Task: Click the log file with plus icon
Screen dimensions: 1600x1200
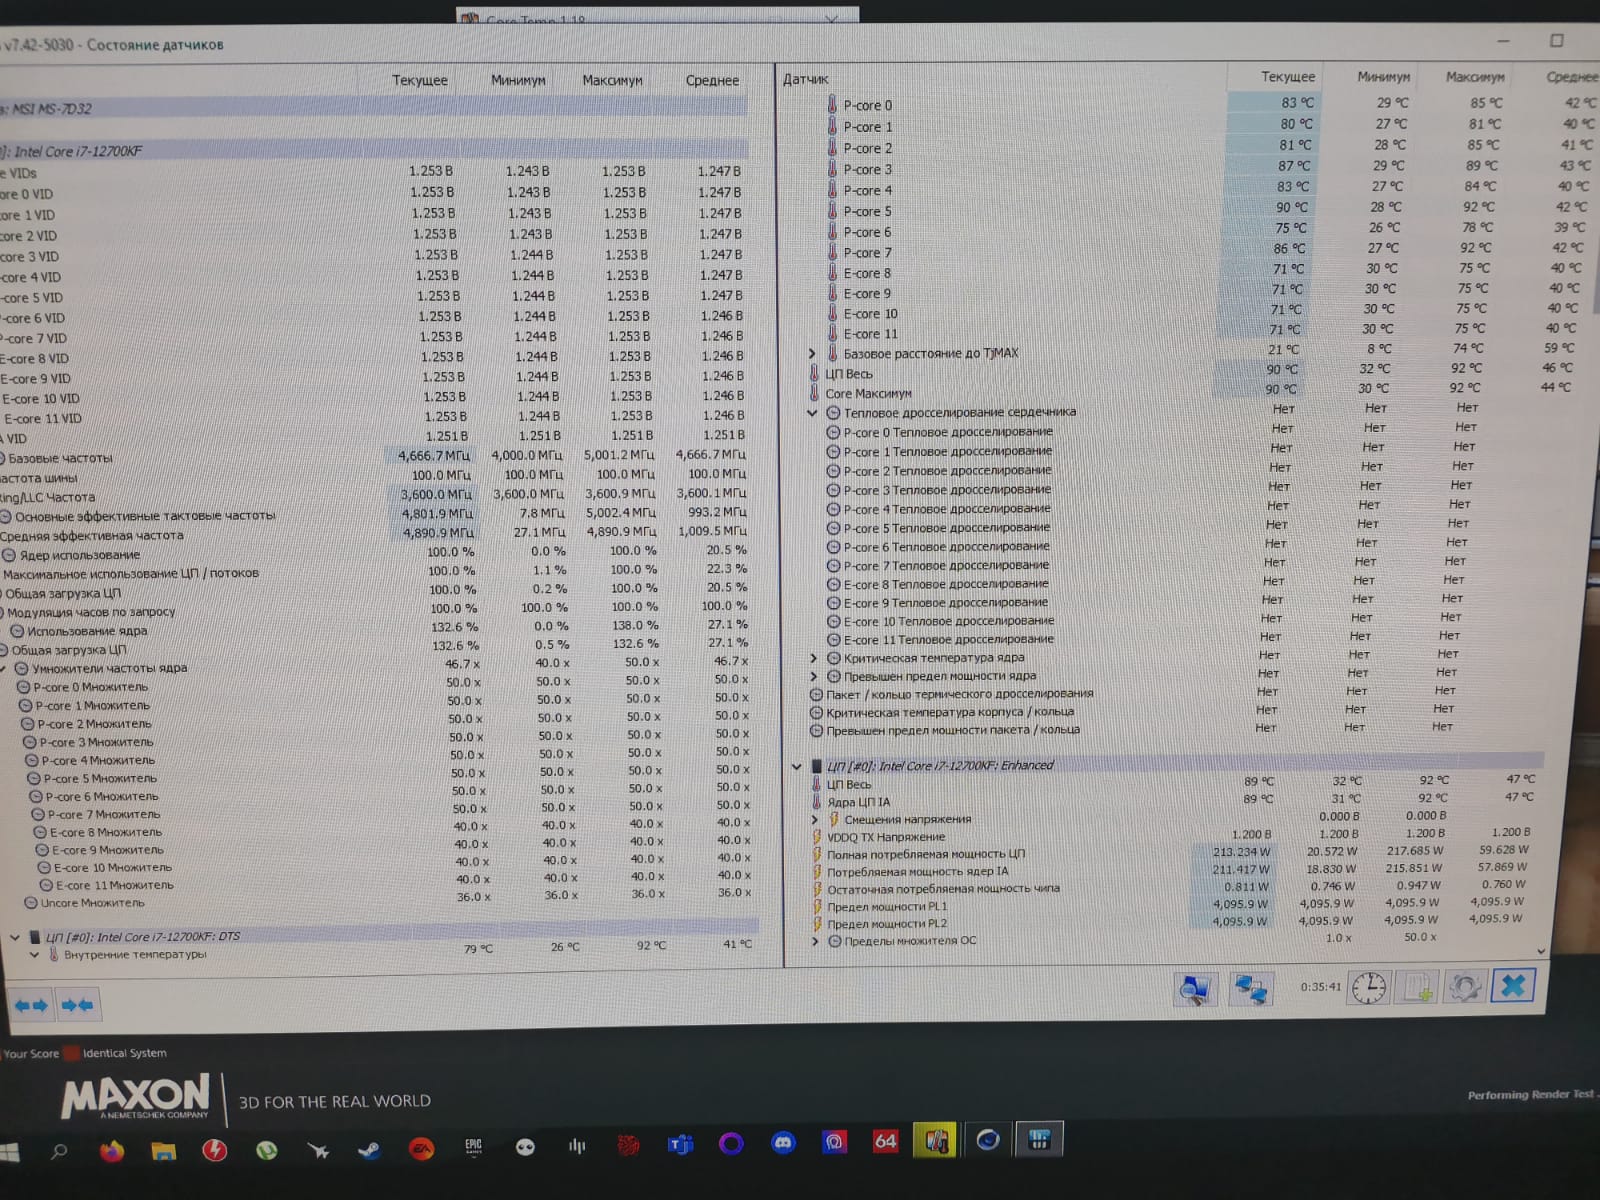Action: [1418, 987]
